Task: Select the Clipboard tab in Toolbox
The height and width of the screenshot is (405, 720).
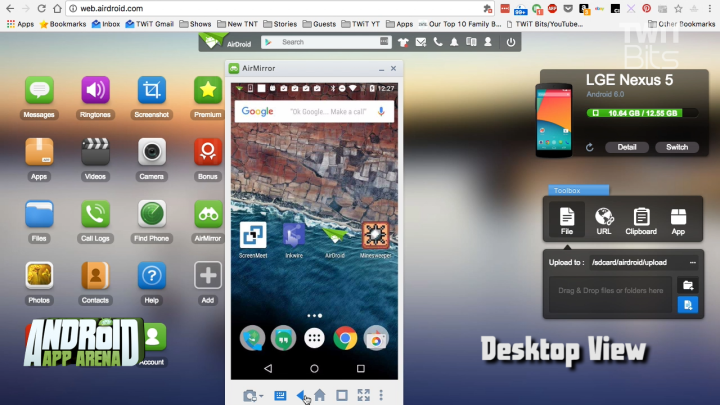Action: 641,220
